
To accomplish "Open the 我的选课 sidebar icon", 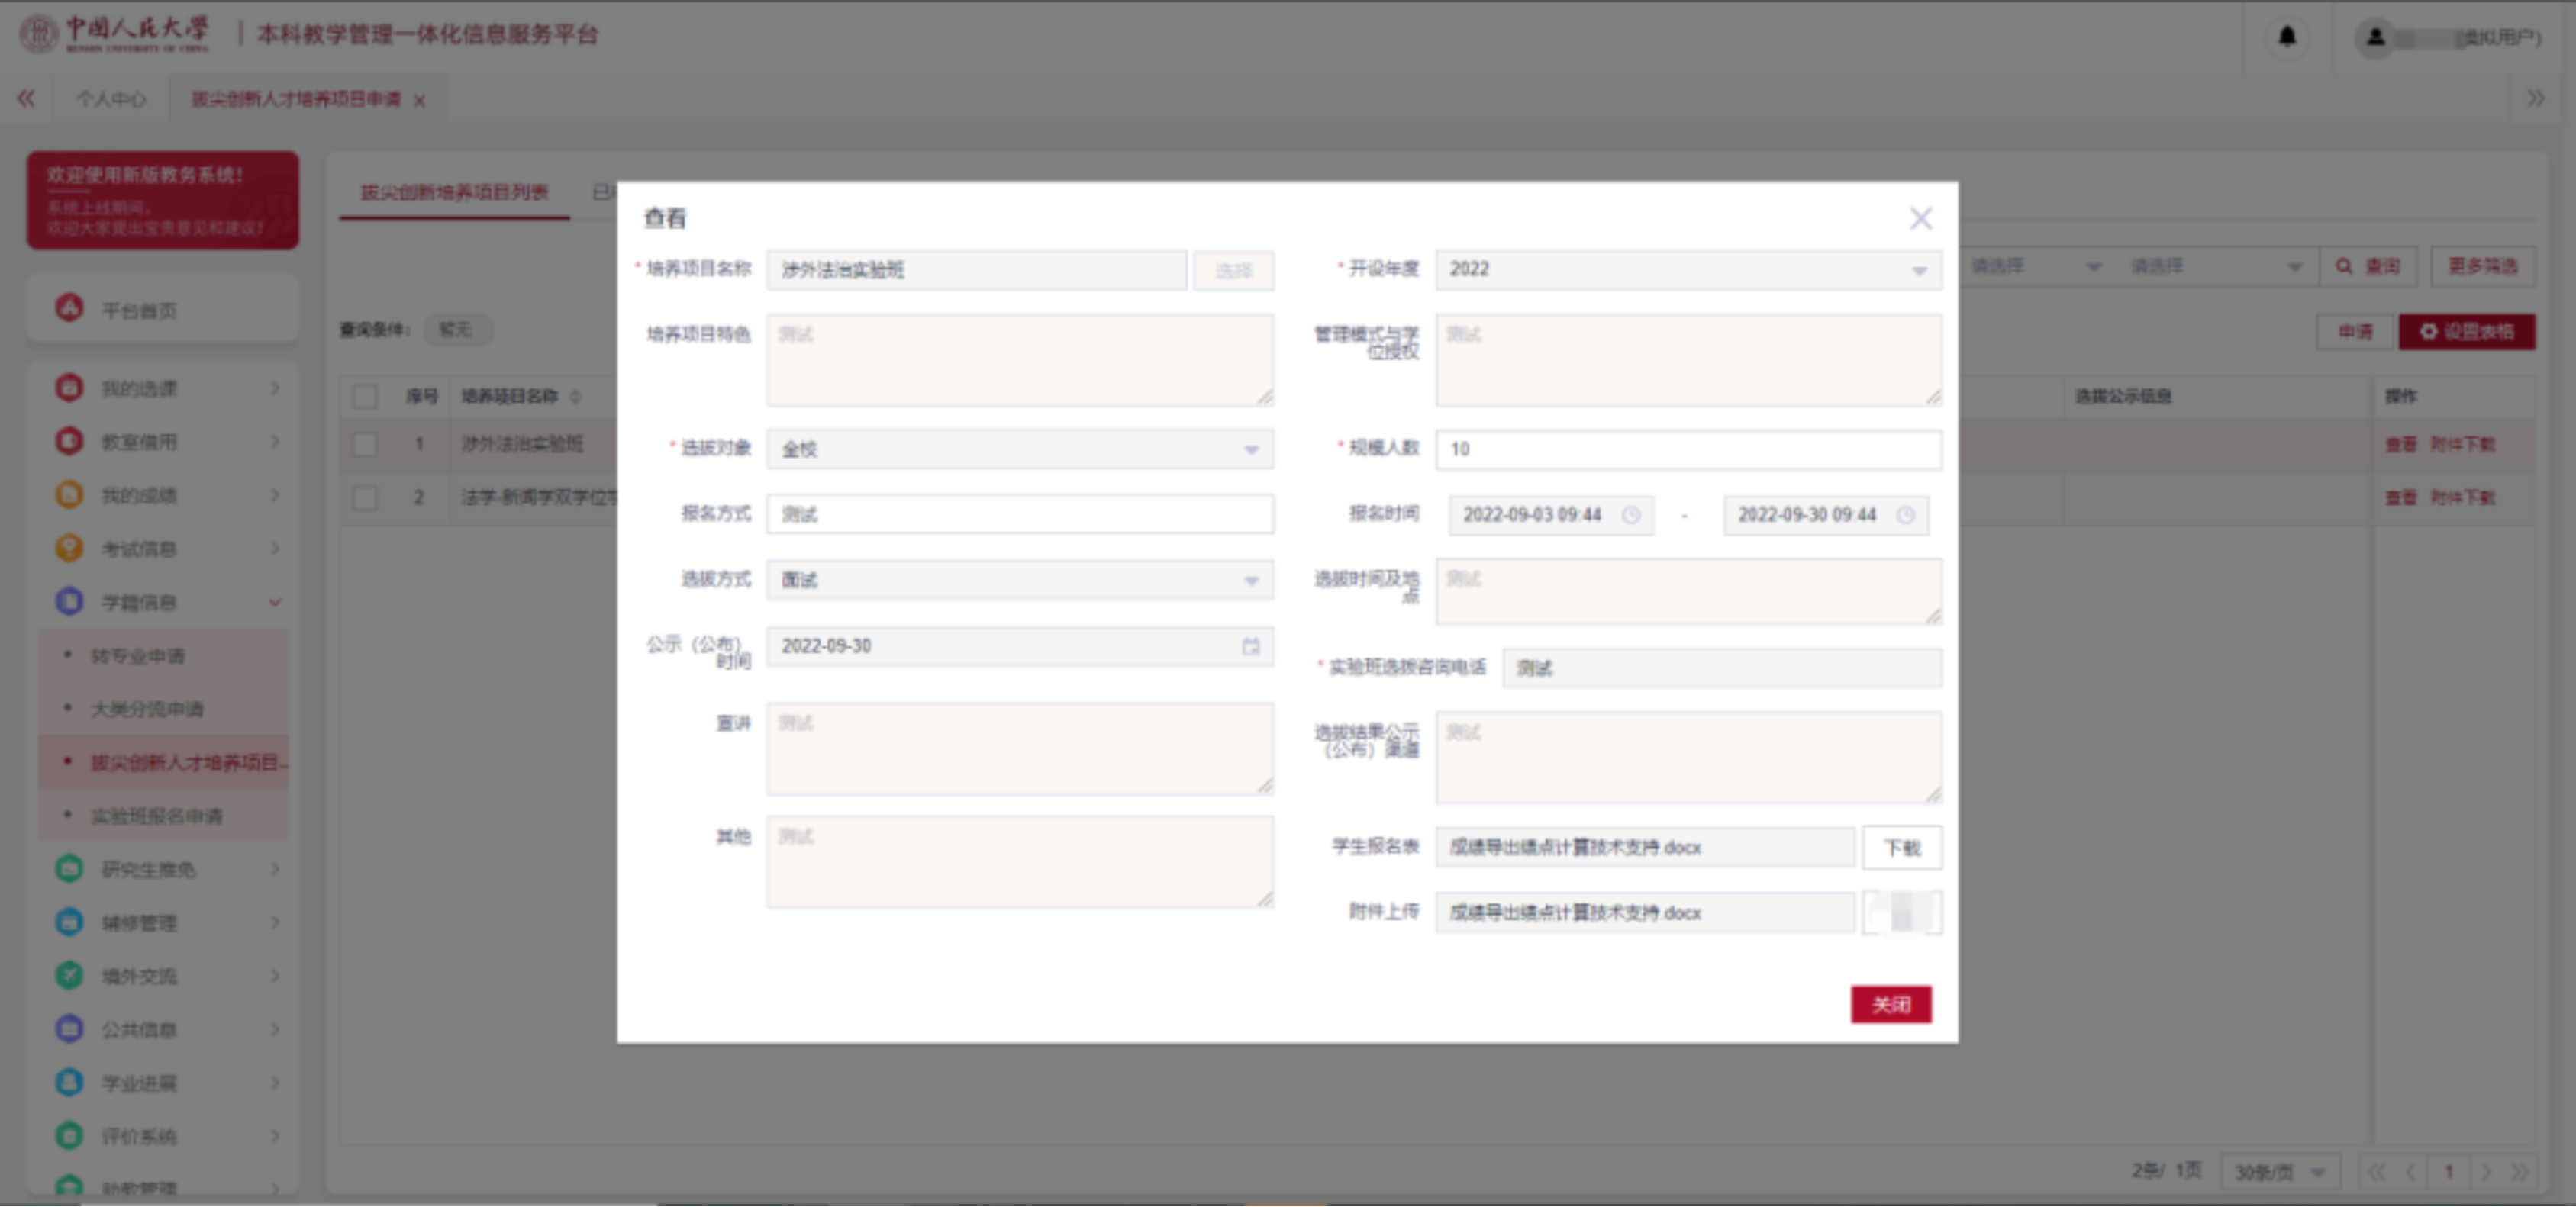I will pos(69,387).
